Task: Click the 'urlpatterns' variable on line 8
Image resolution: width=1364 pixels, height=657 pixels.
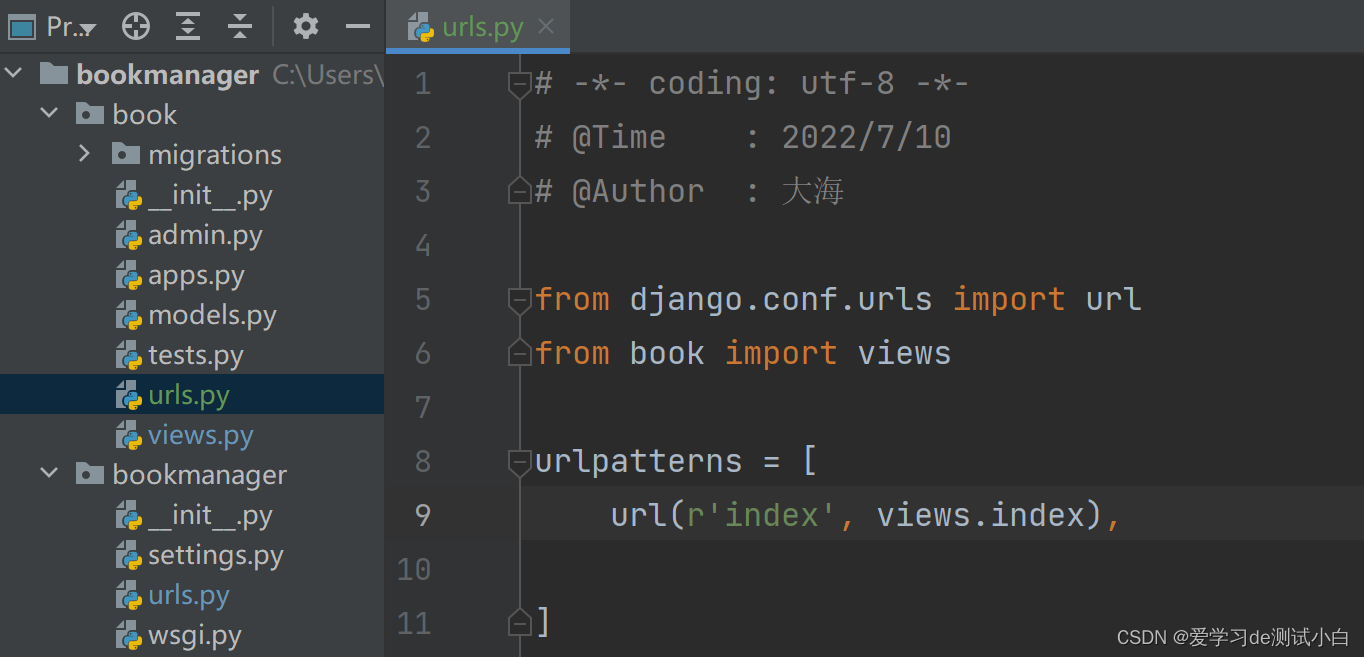Action: (639, 461)
